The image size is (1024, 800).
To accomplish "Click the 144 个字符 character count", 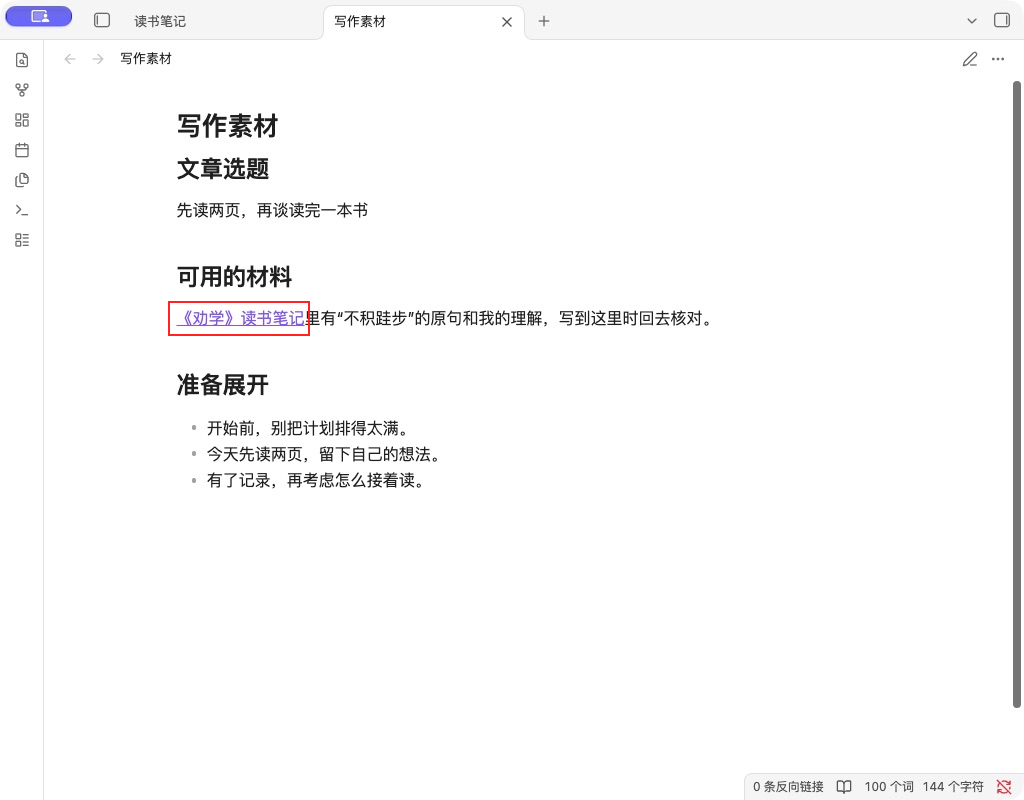I will (953, 787).
